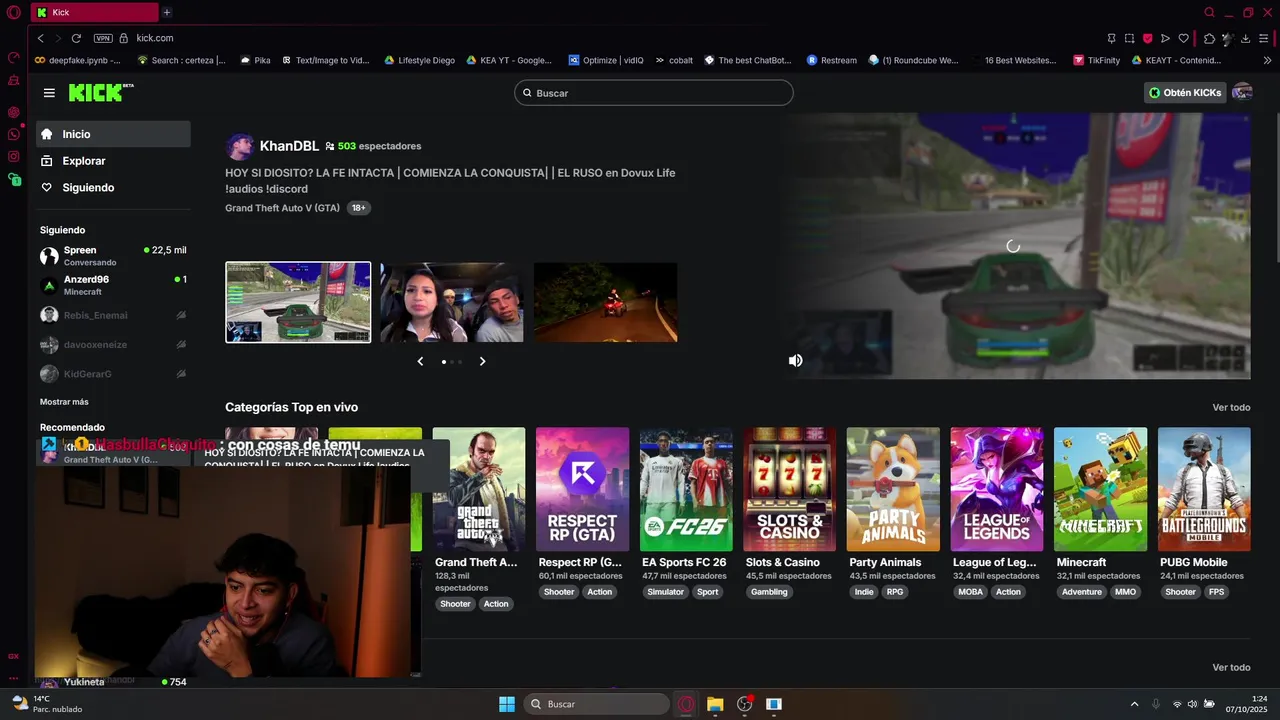Expand the list with Mostrar más
Viewport: 1280px width, 720px height.
pos(64,402)
